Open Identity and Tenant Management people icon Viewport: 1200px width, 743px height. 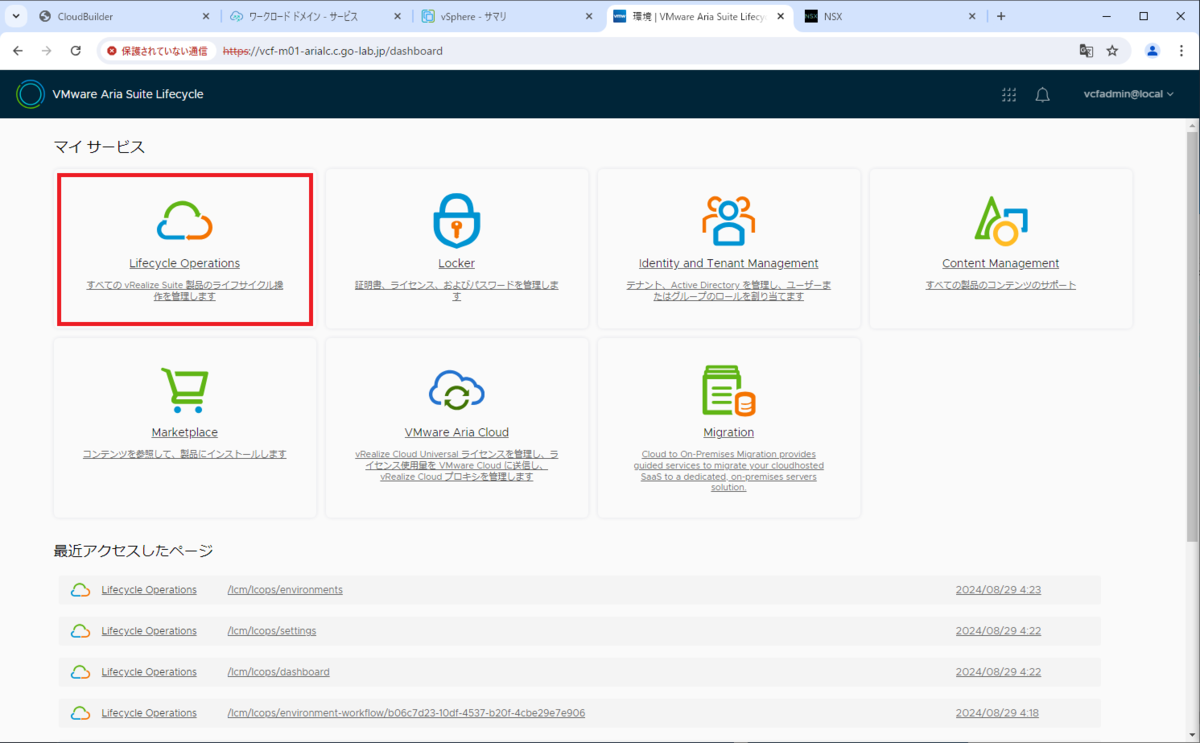pos(729,220)
